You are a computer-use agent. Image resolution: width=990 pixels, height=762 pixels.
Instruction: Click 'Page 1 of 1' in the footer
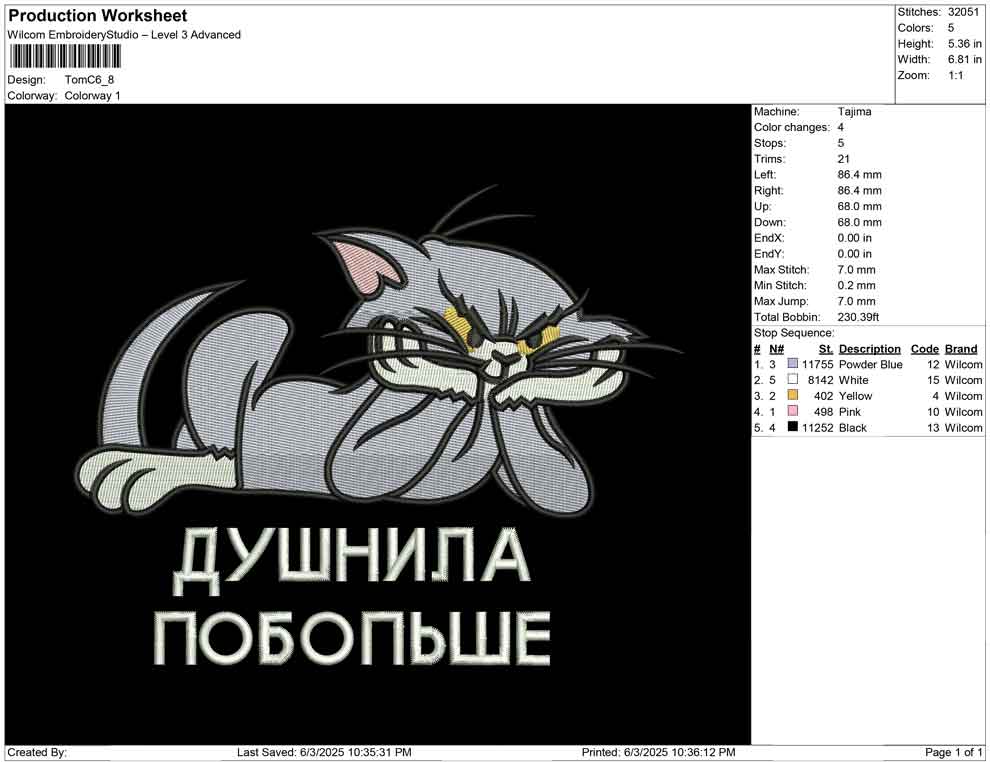point(953,752)
